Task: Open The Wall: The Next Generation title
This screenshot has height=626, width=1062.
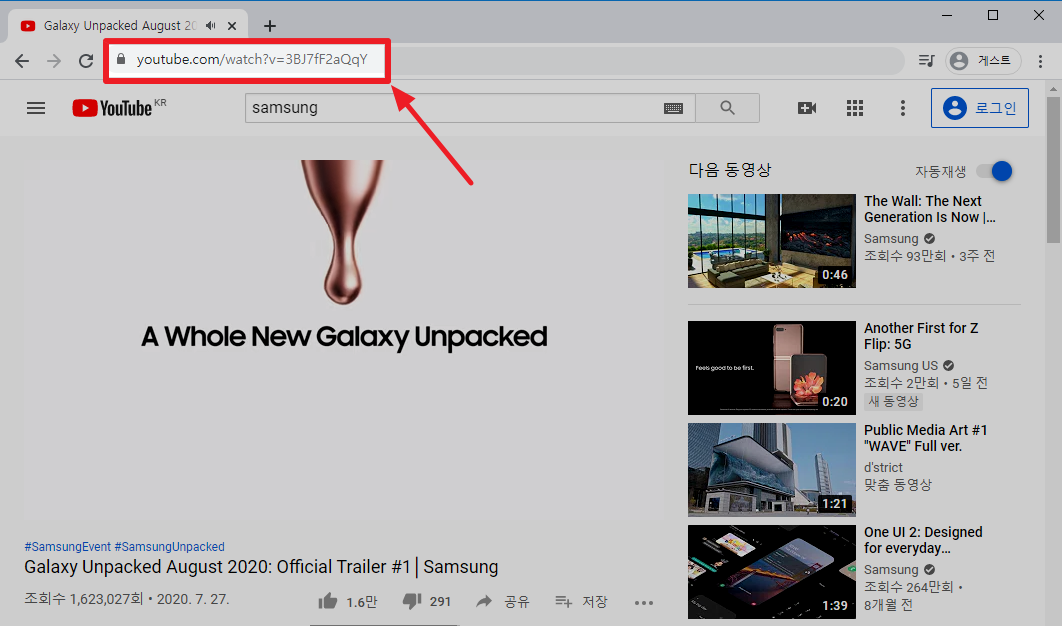Action: tap(929, 209)
